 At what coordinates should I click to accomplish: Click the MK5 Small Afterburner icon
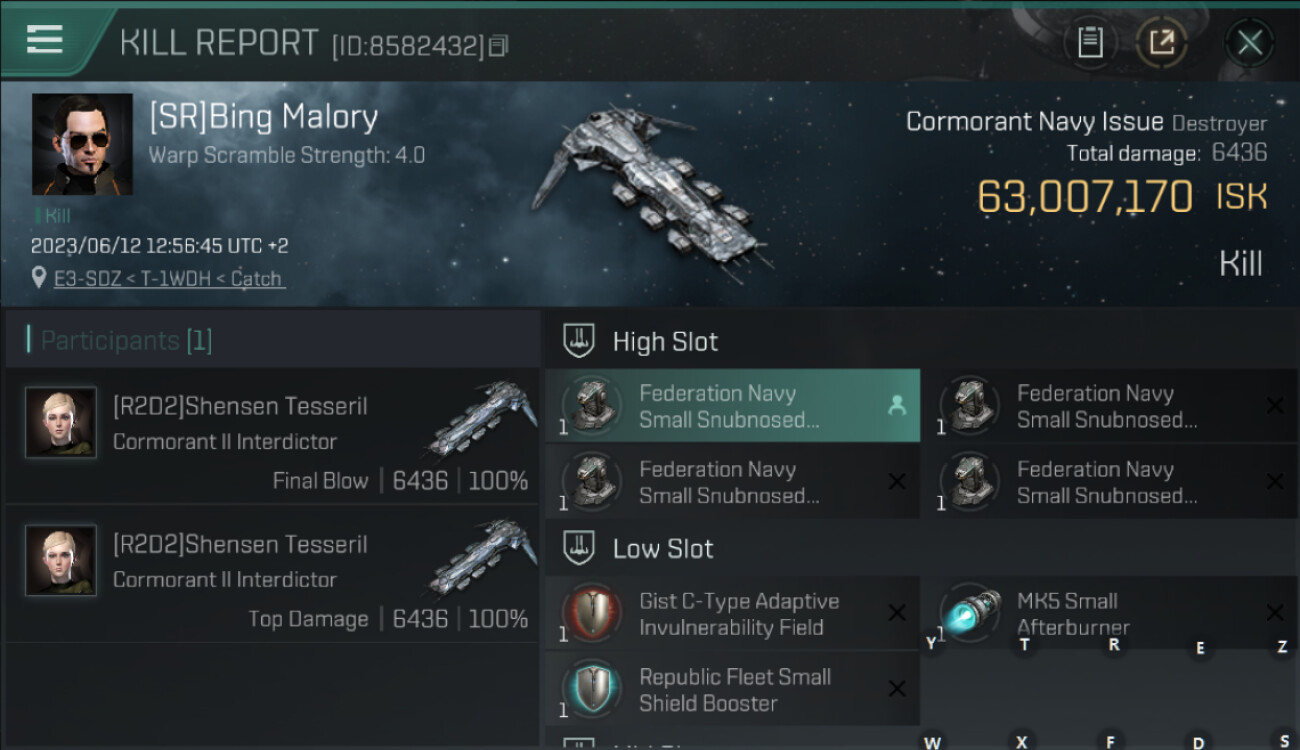pyautogui.click(x=969, y=613)
